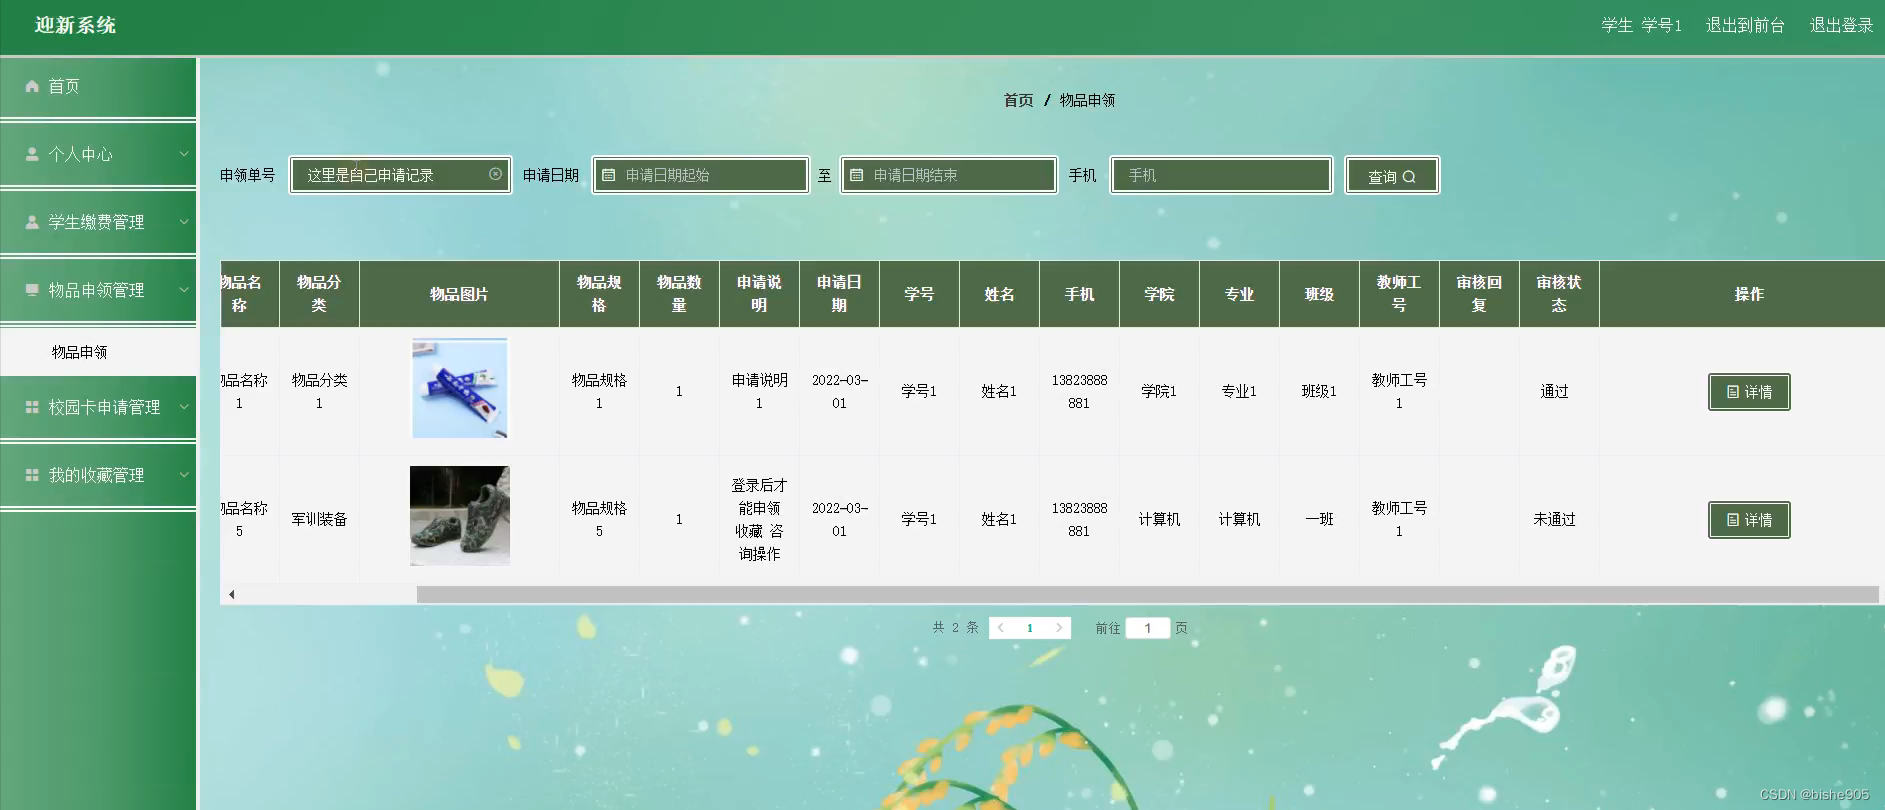
Task: Click the left arrow of the horizontal scrollbar
Action: click(231, 594)
